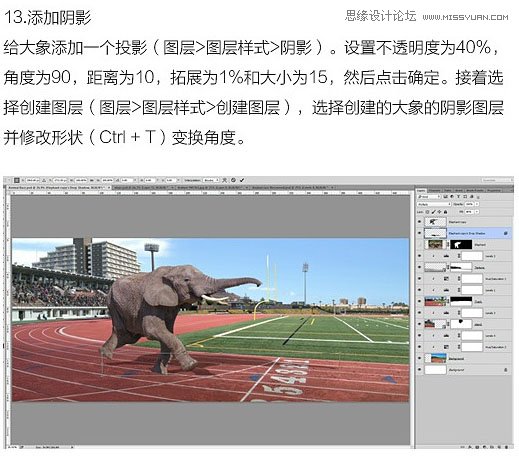Toggle layer filtering on/off switch
519x458 pixels.
(478, 197)
